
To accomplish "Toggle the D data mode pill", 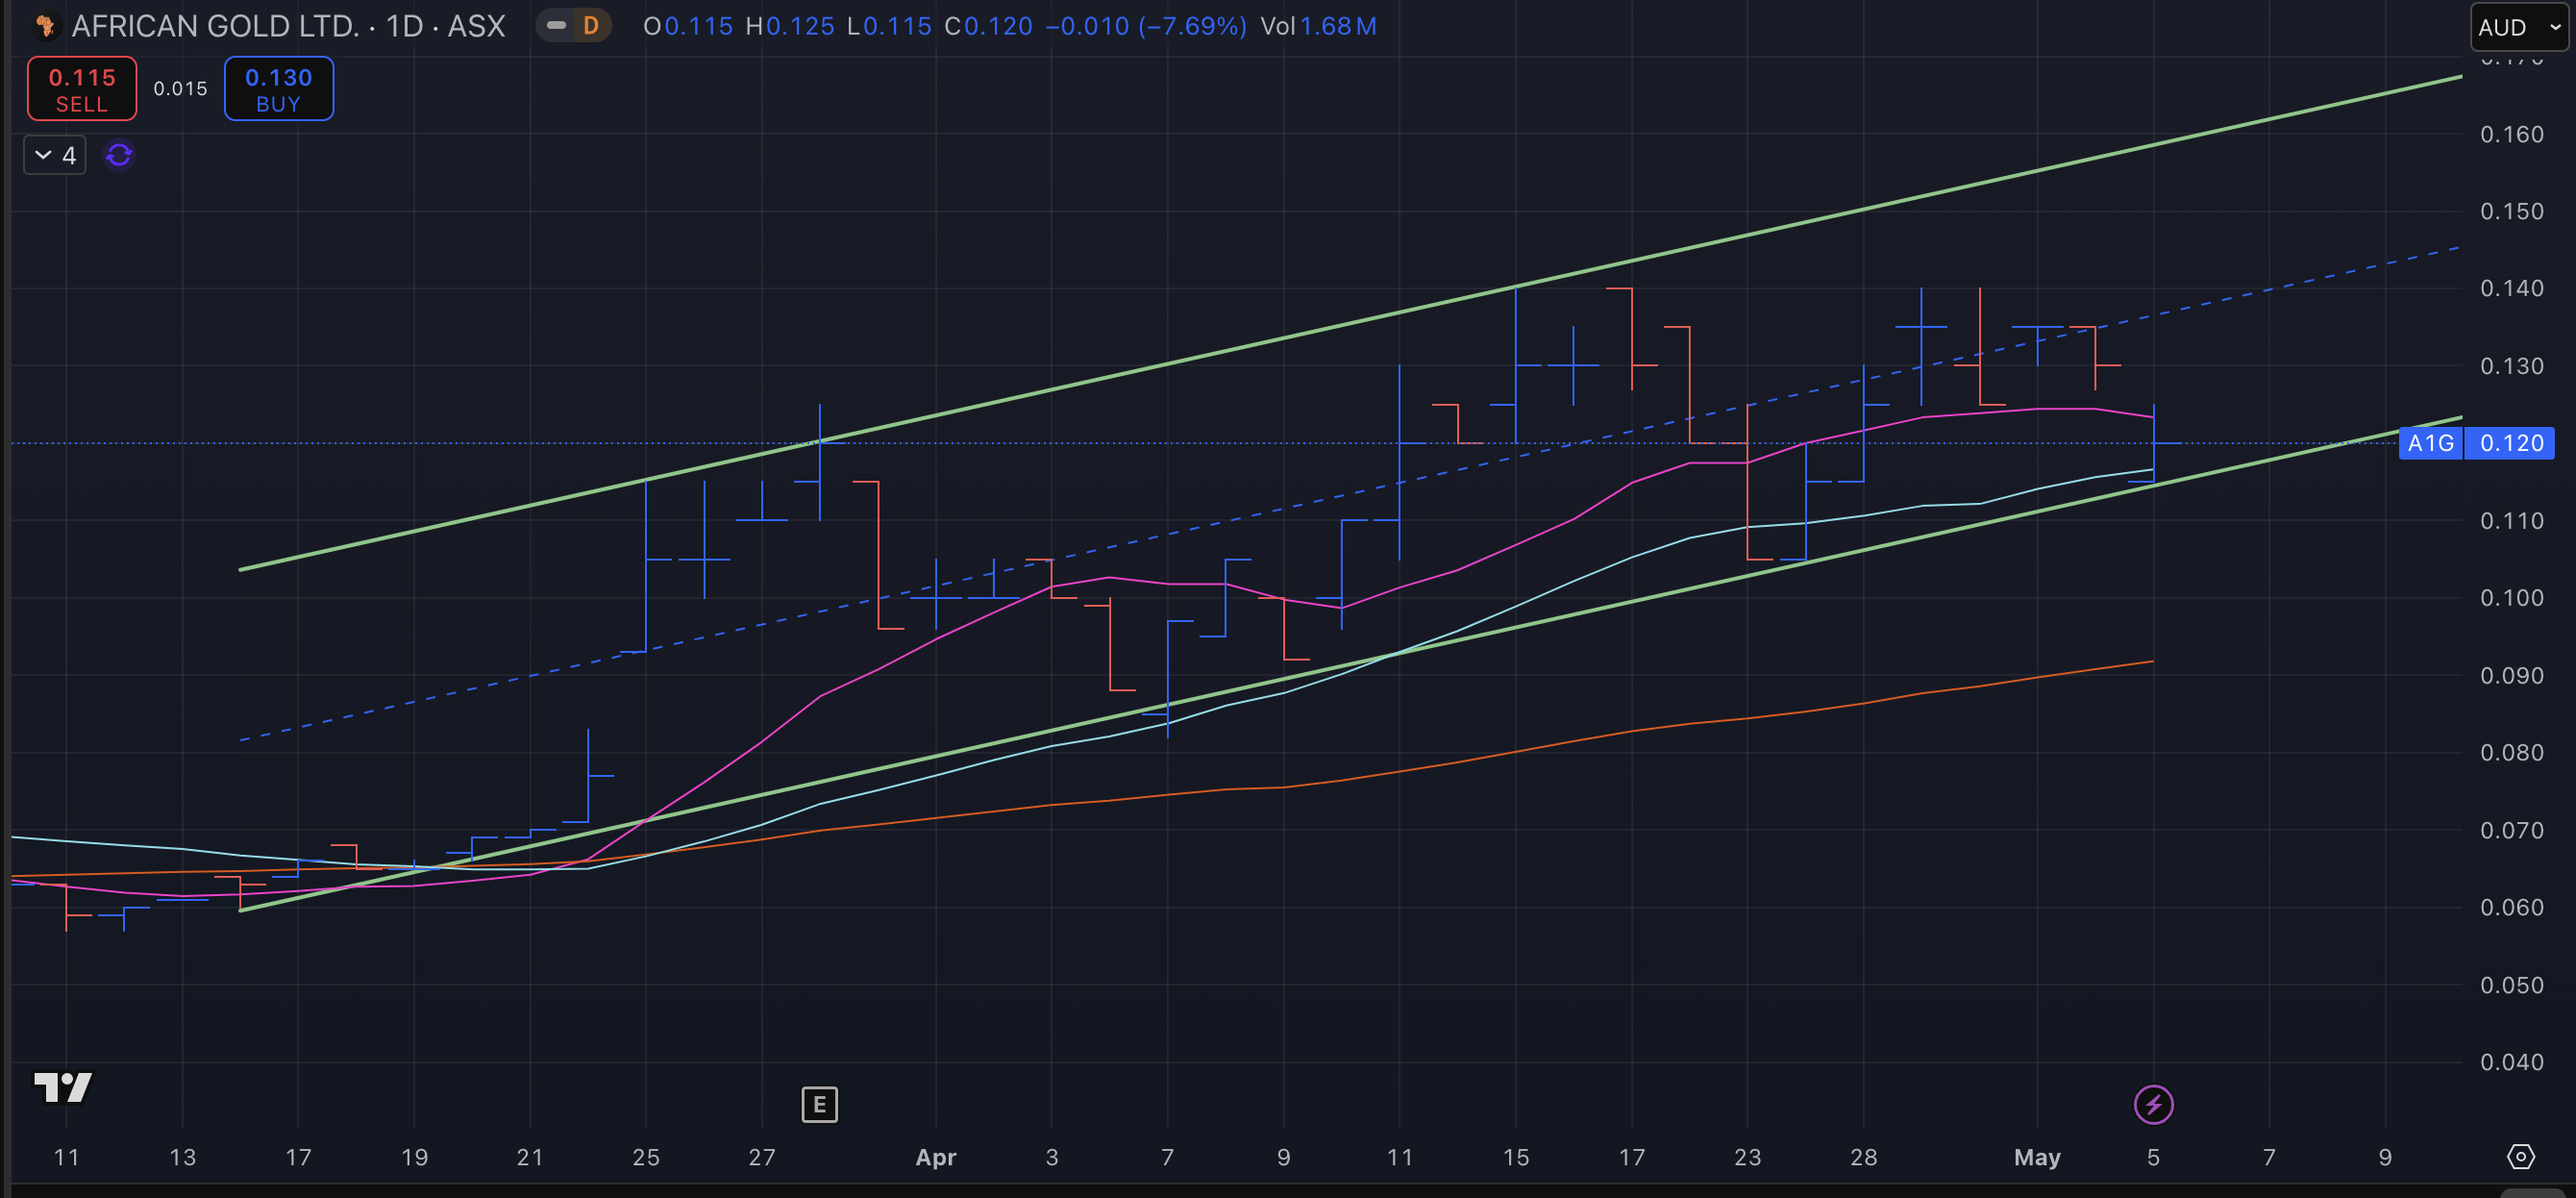I will (574, 26).
